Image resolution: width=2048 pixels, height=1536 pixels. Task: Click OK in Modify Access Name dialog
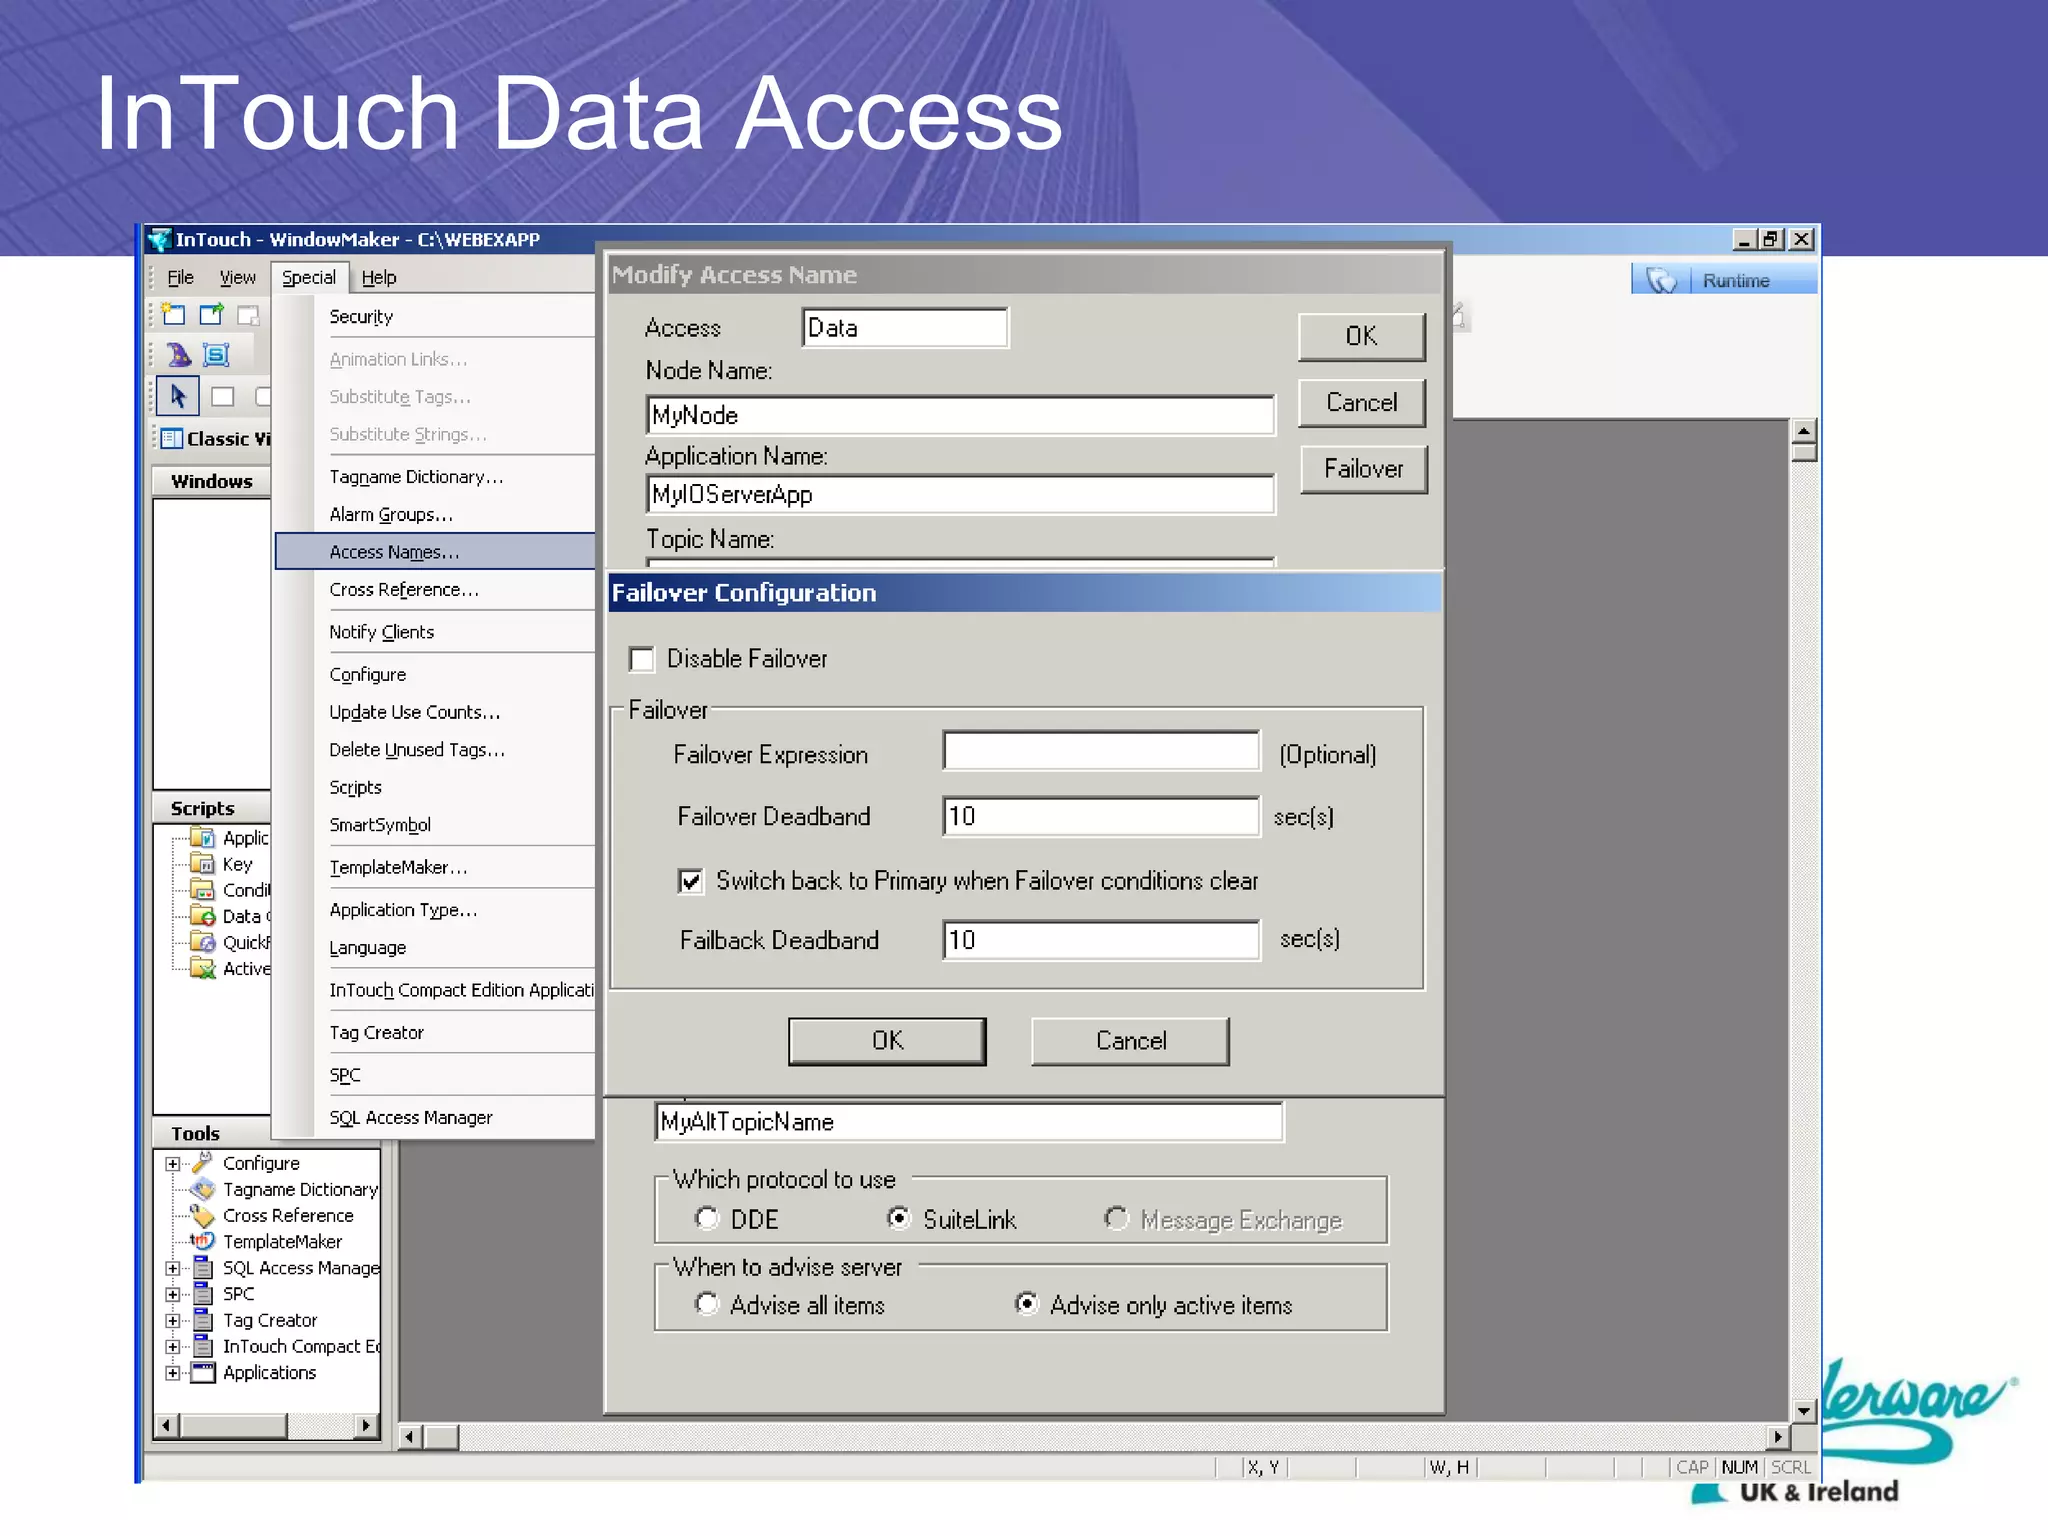[x=1362, y=337]
